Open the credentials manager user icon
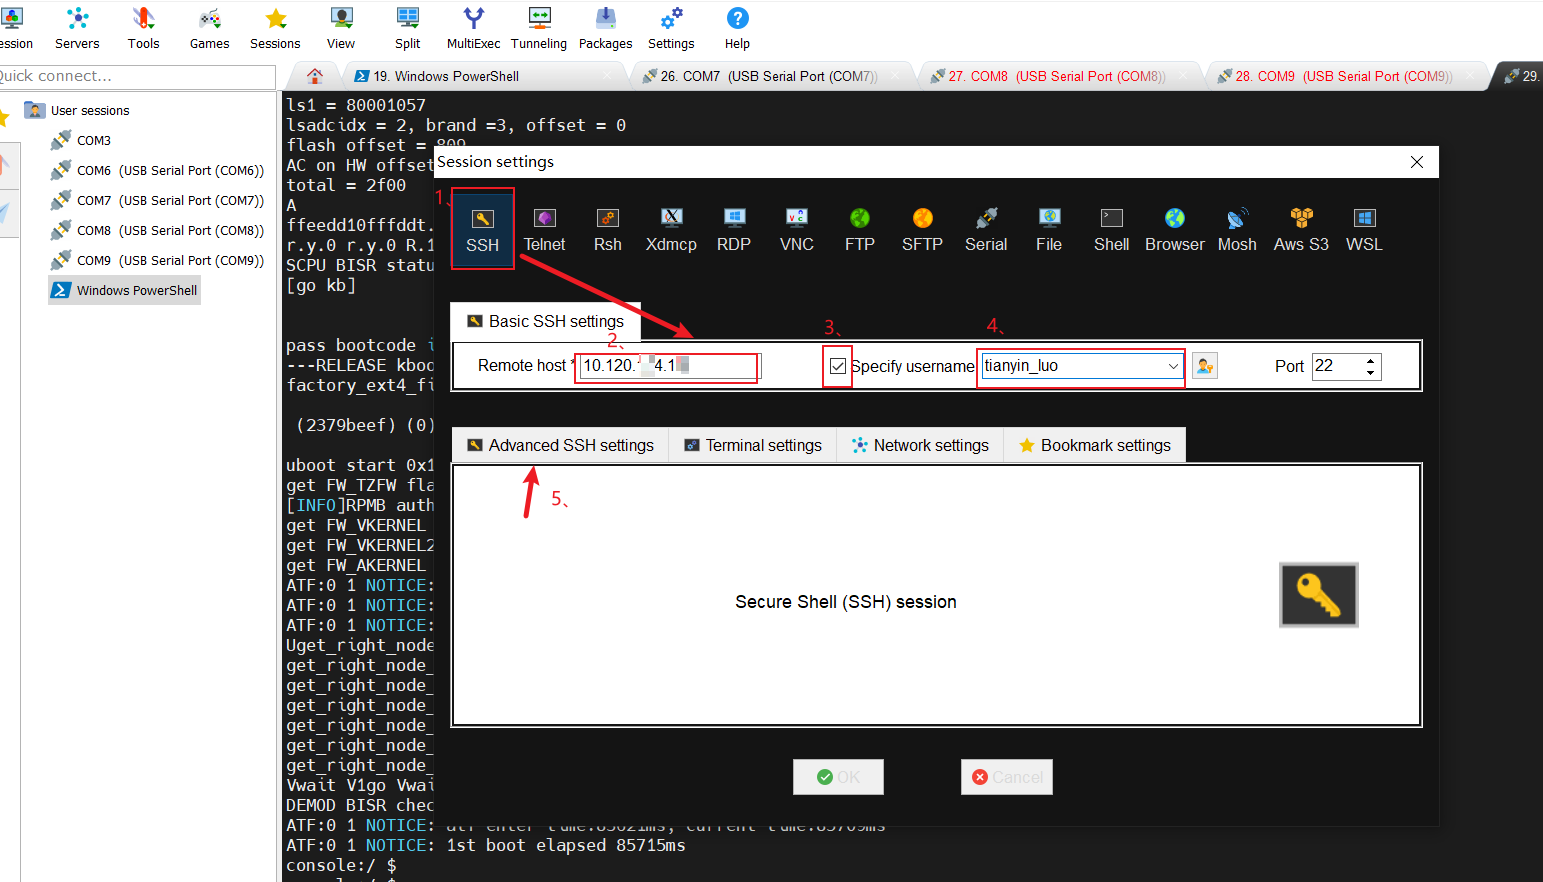 click(1205, 366)
